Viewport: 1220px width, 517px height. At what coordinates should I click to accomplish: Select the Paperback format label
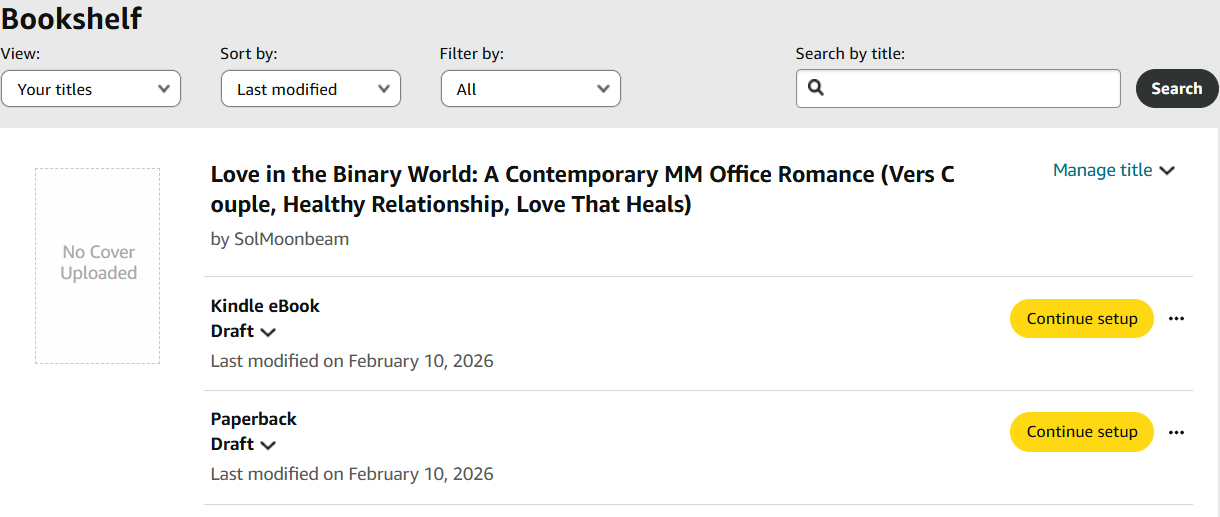[x=254, y=419]
